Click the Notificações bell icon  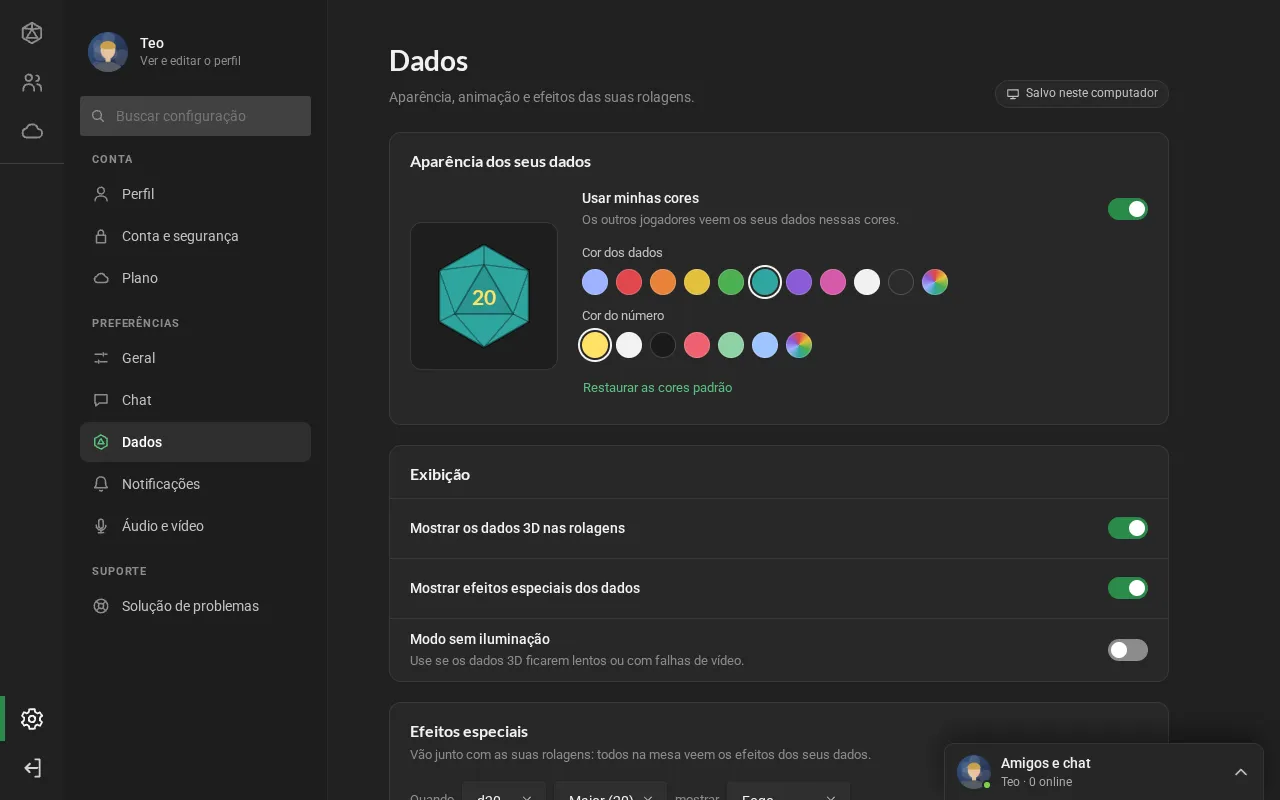click(x=101, y=484)
